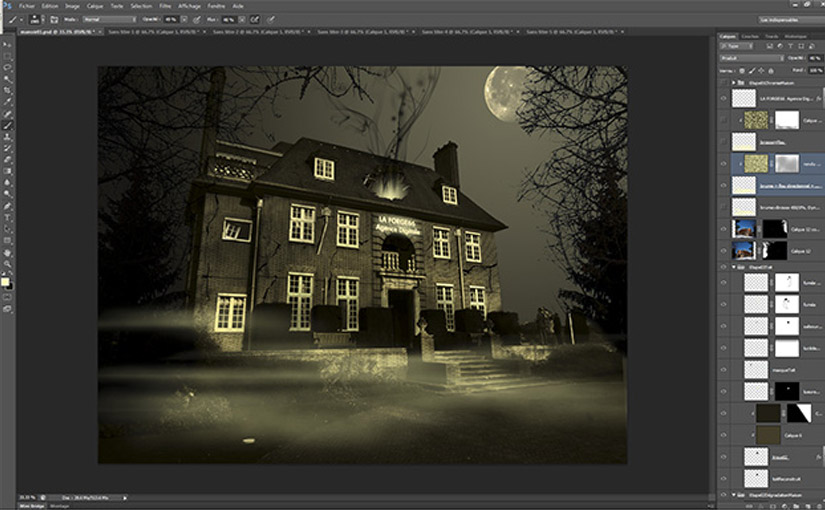Select the Hand tool
The width and height of the screenshot is (825, 510).
tap(7, 252)
